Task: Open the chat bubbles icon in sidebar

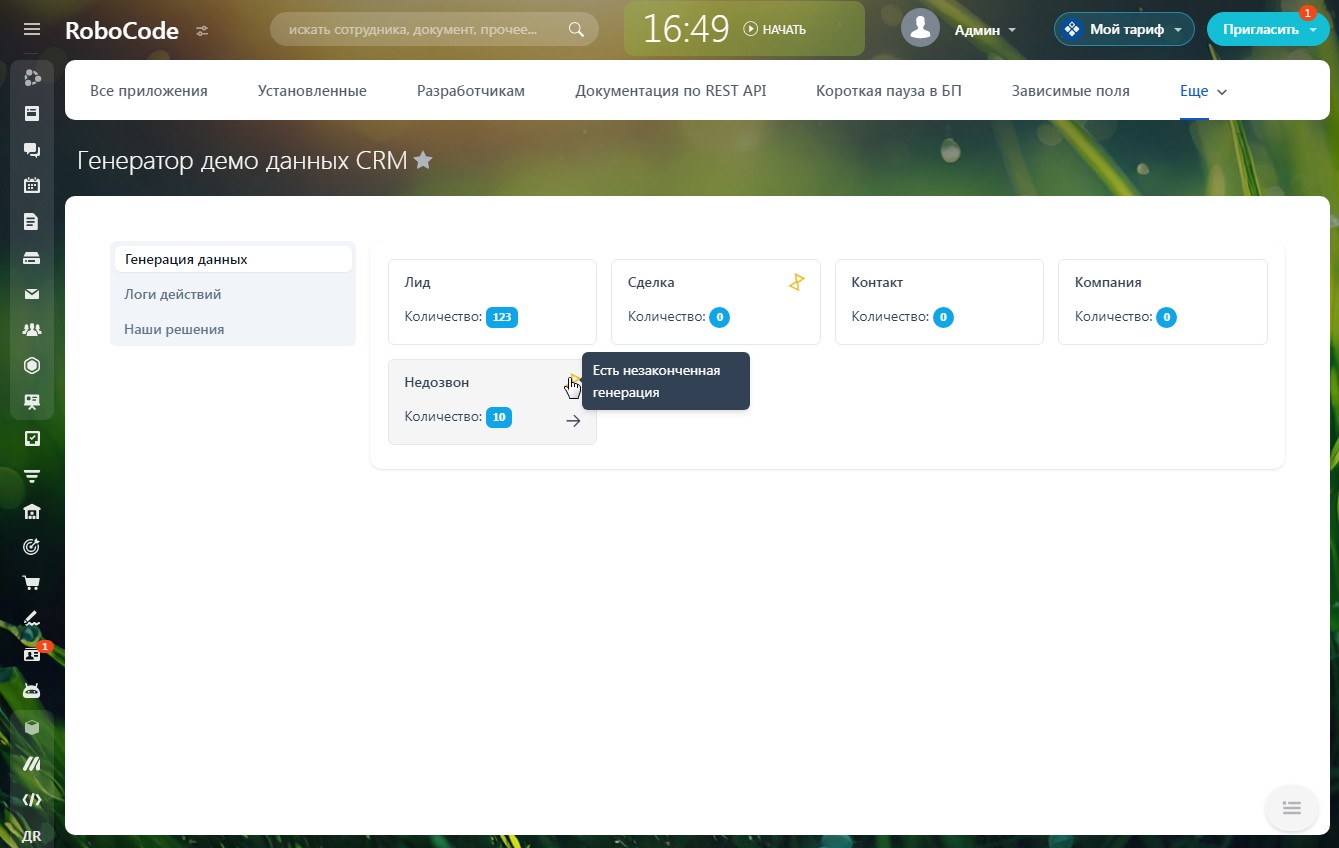Action: coord(32,149)
